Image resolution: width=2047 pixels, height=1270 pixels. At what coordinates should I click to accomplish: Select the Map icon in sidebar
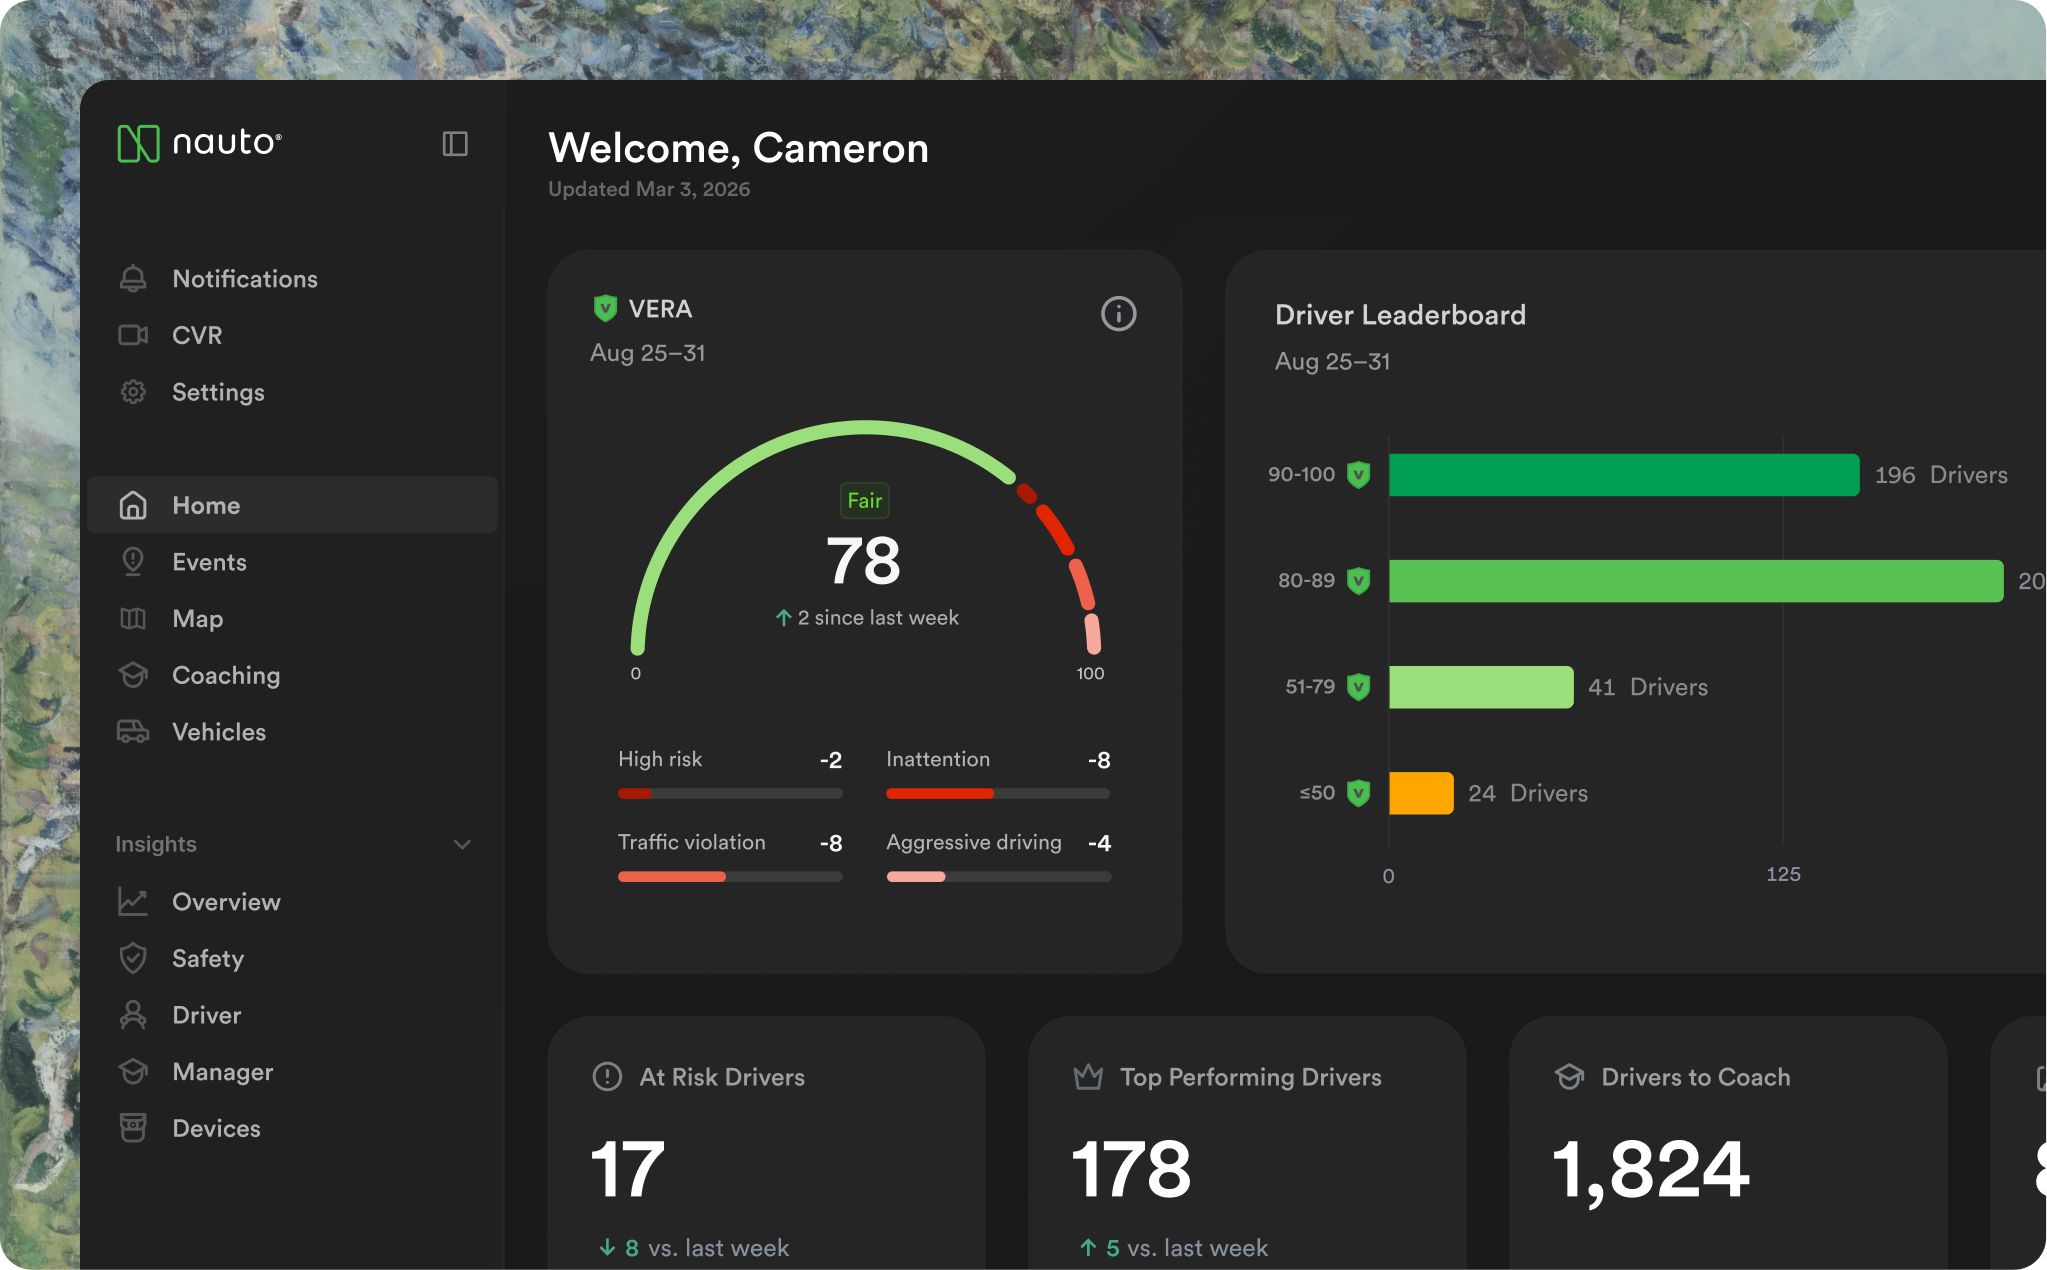133,619
